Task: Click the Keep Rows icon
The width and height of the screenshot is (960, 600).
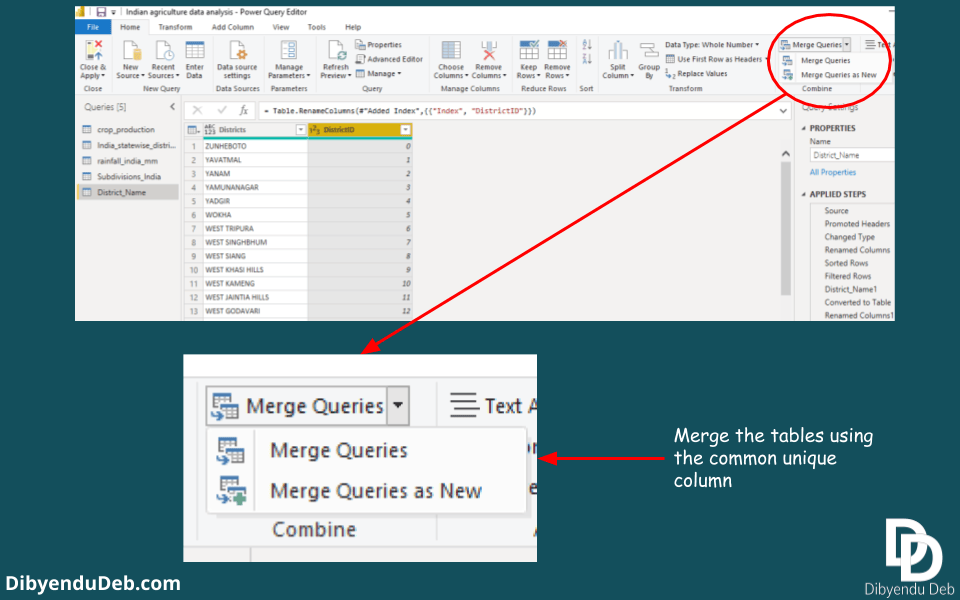Action: coord(528,50)
